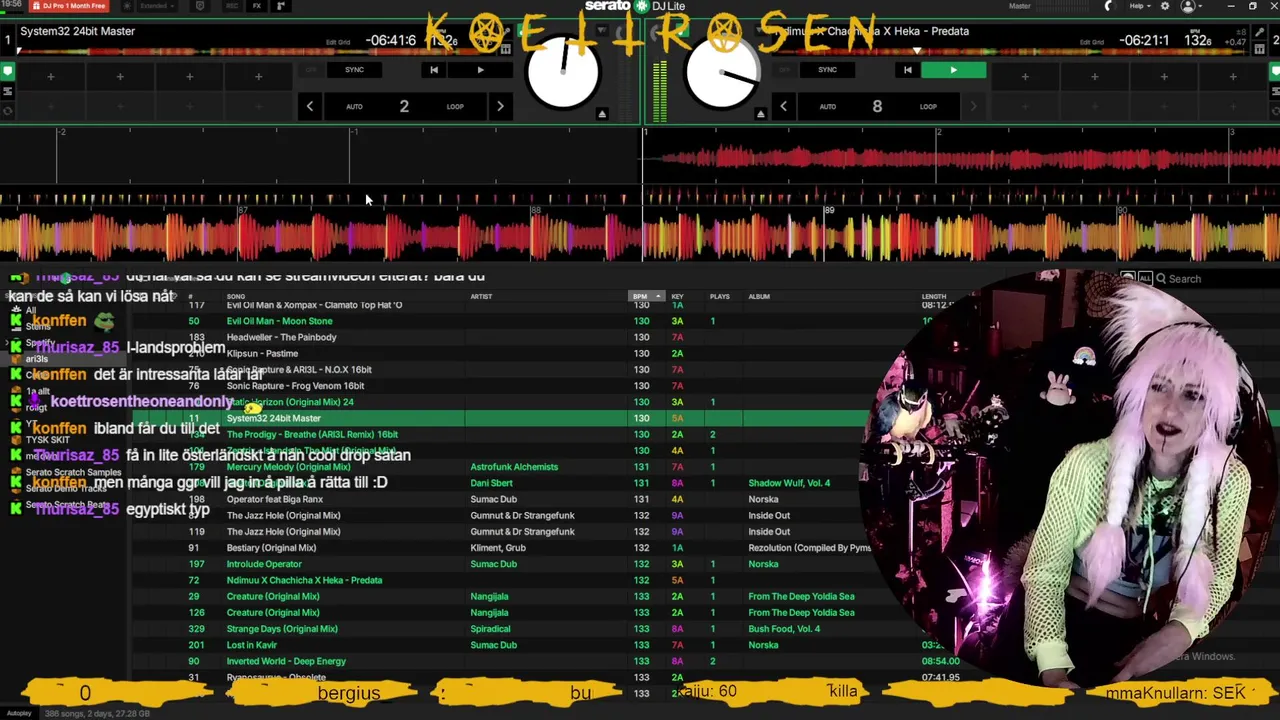This screenshot has height=720, width=1280.
Task: Open the user profile account icon
Action: (x=1187, y=6)
